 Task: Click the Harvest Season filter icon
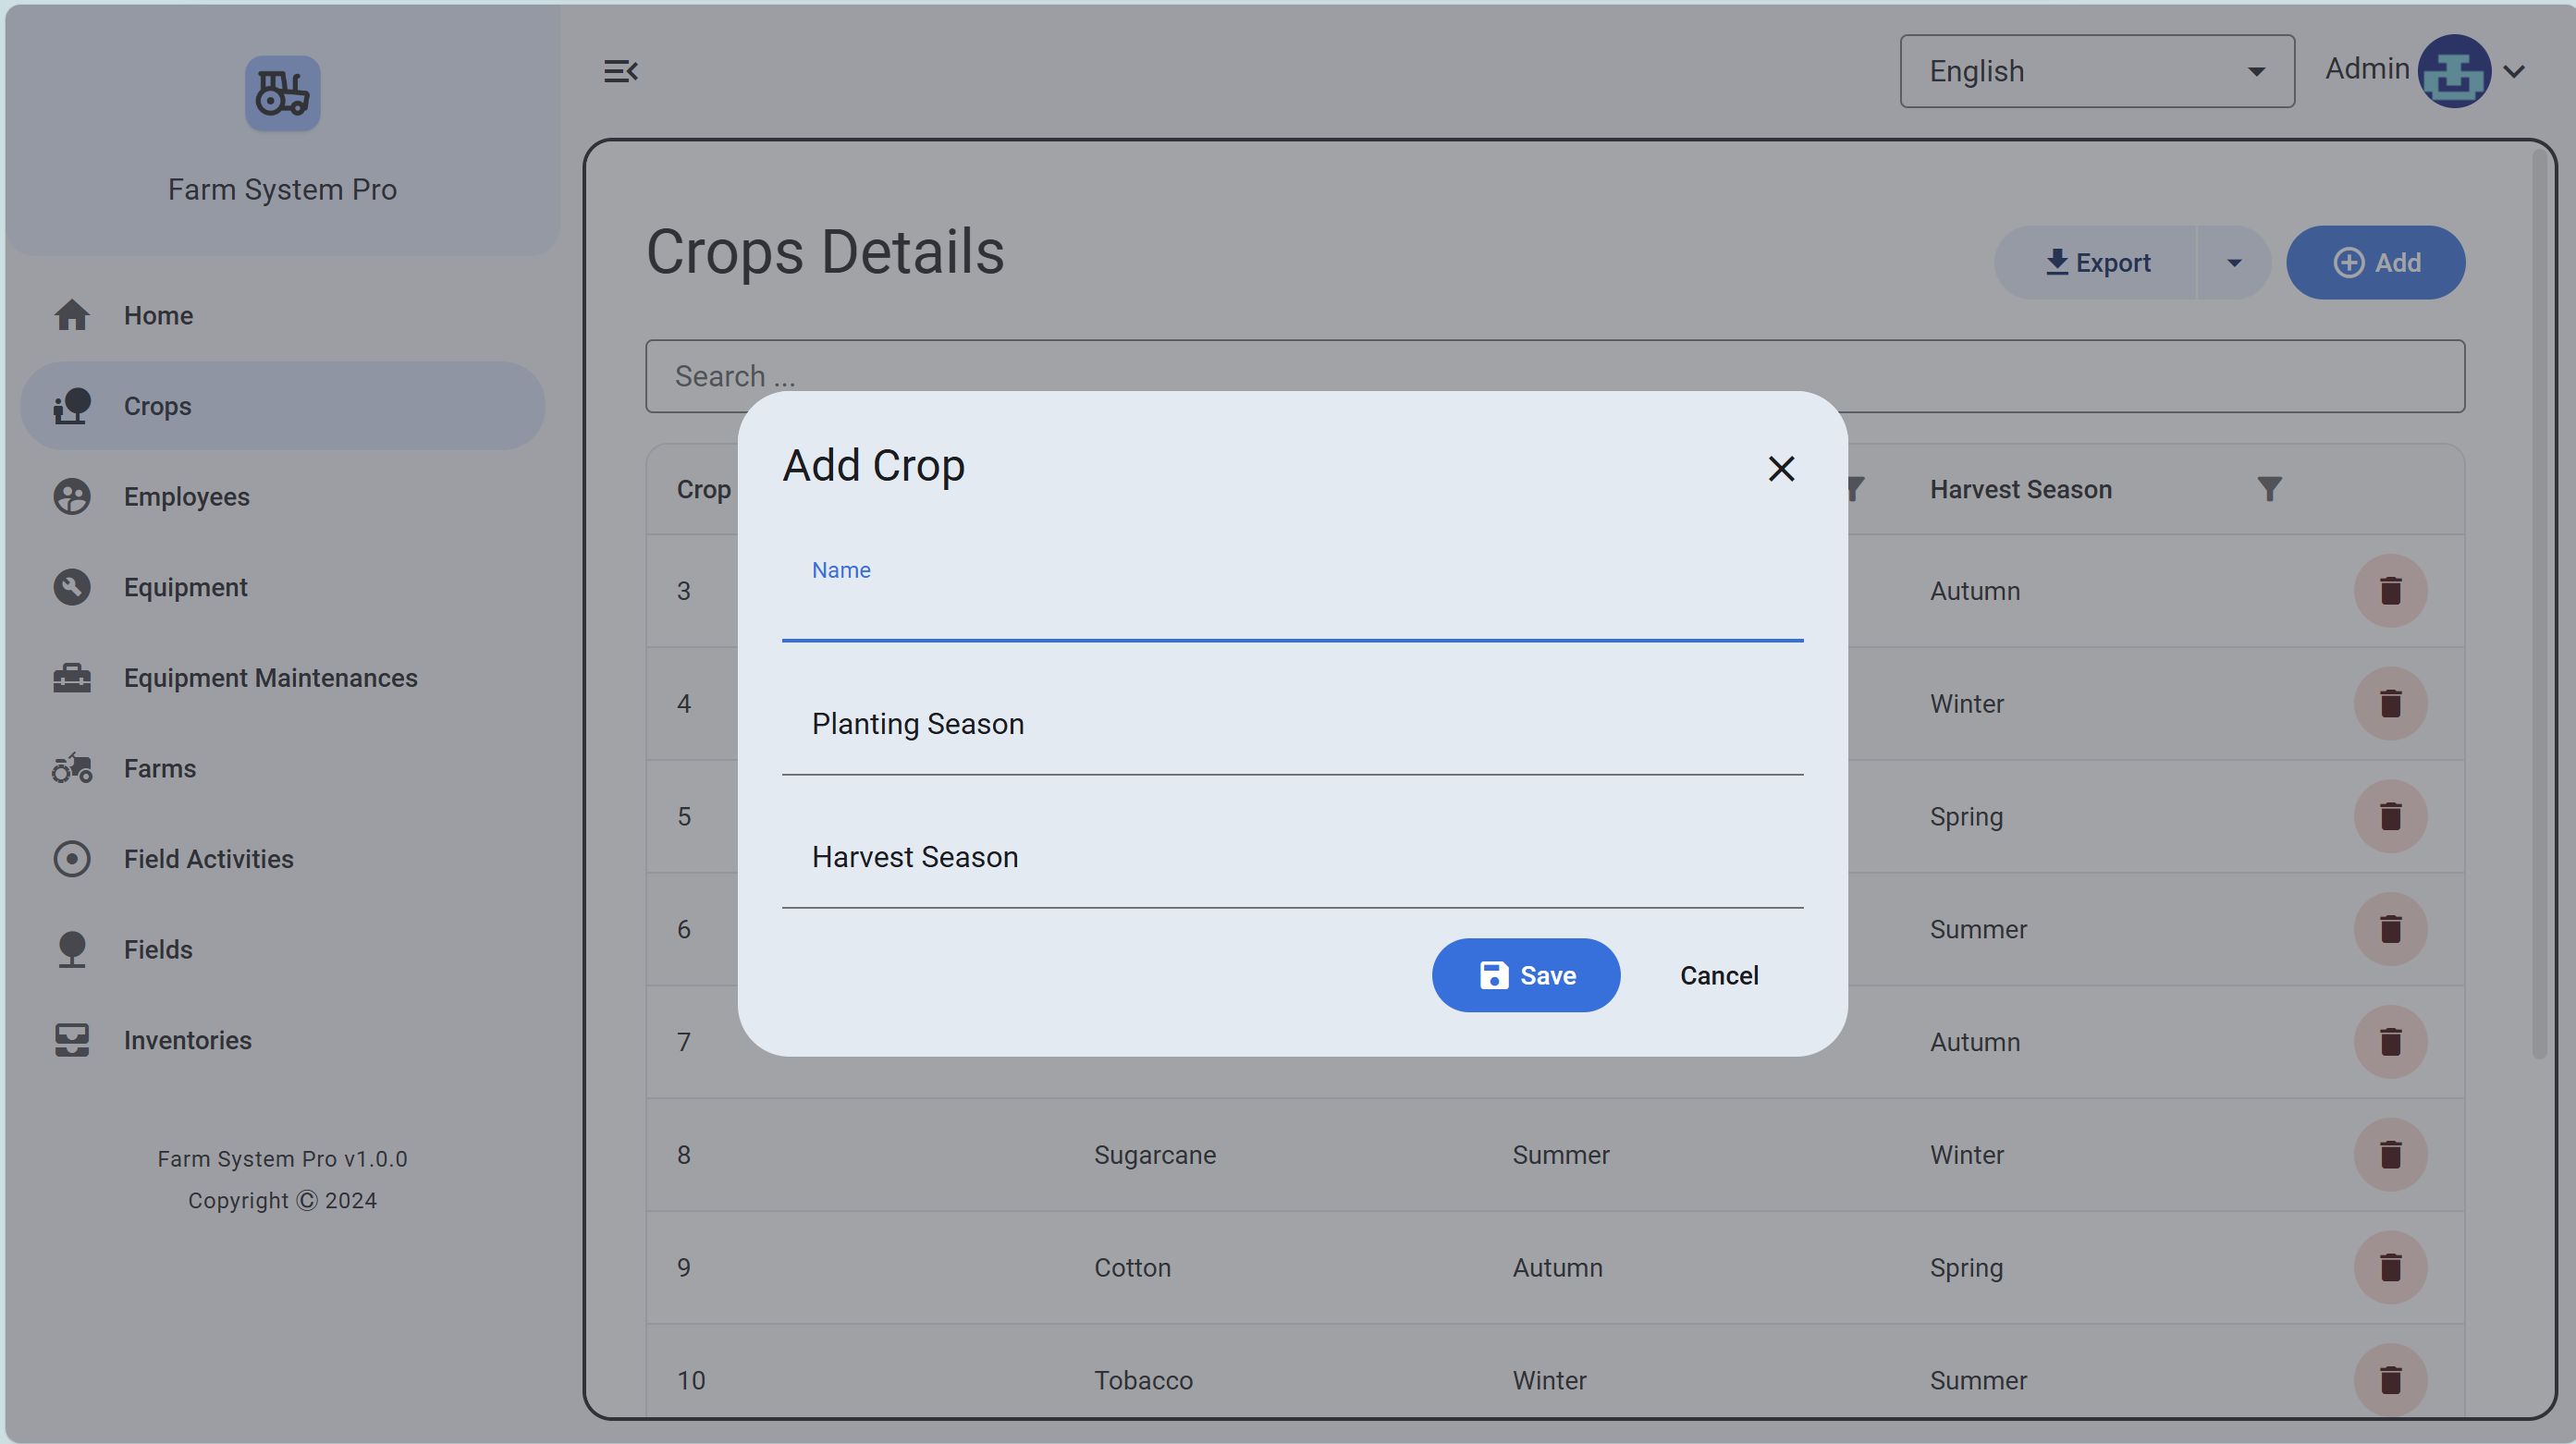(x=2269, y=489)
